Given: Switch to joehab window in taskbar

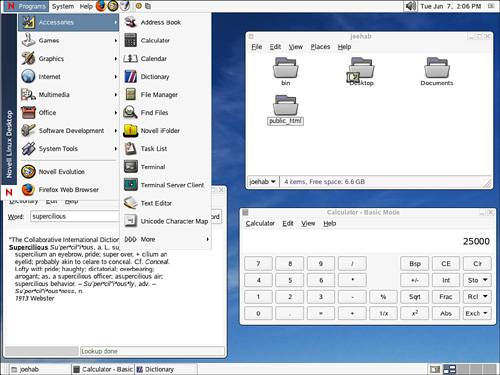Looking at the screenshot, I should coord(39,369).
